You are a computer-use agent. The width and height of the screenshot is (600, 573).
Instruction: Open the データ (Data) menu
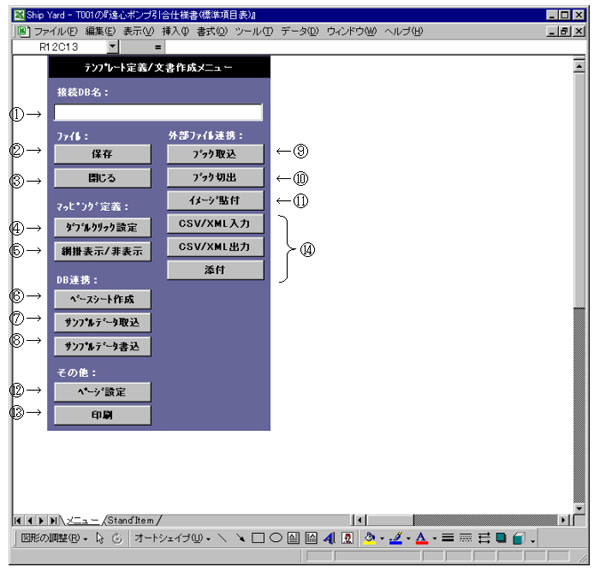[x=299, y=31]
